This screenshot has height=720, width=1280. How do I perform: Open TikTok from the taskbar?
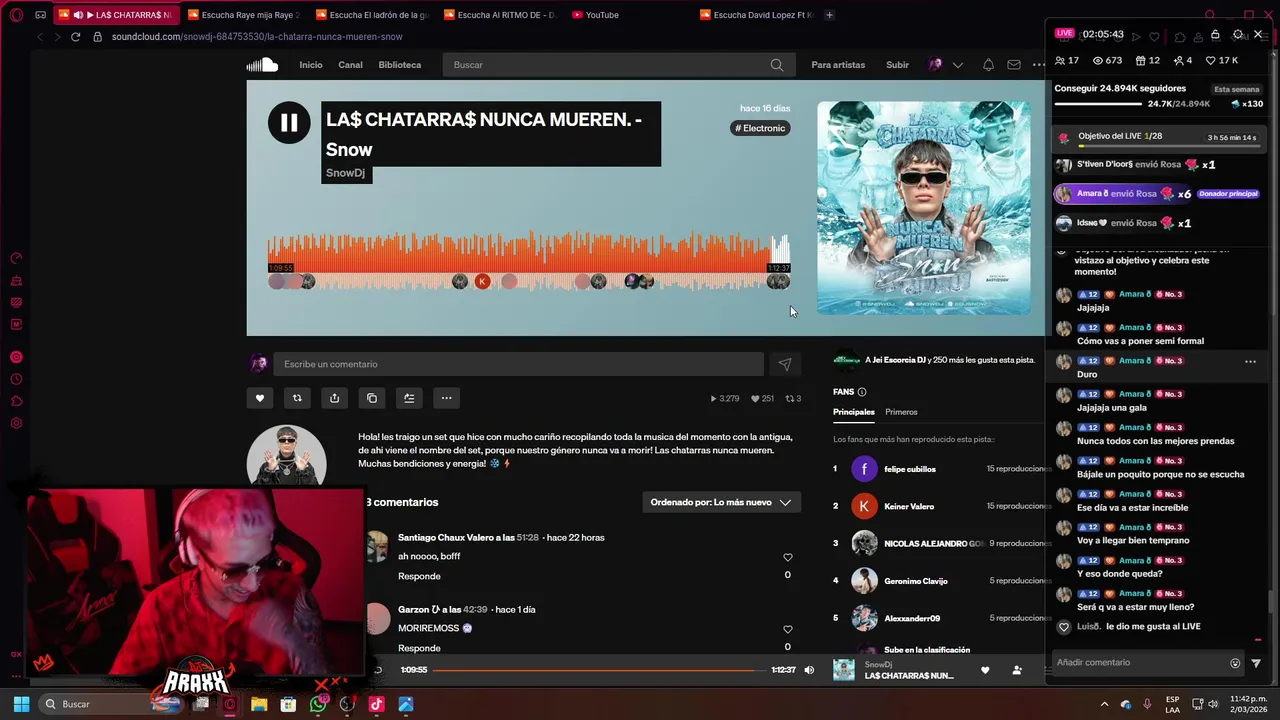[x=376, y=704]
